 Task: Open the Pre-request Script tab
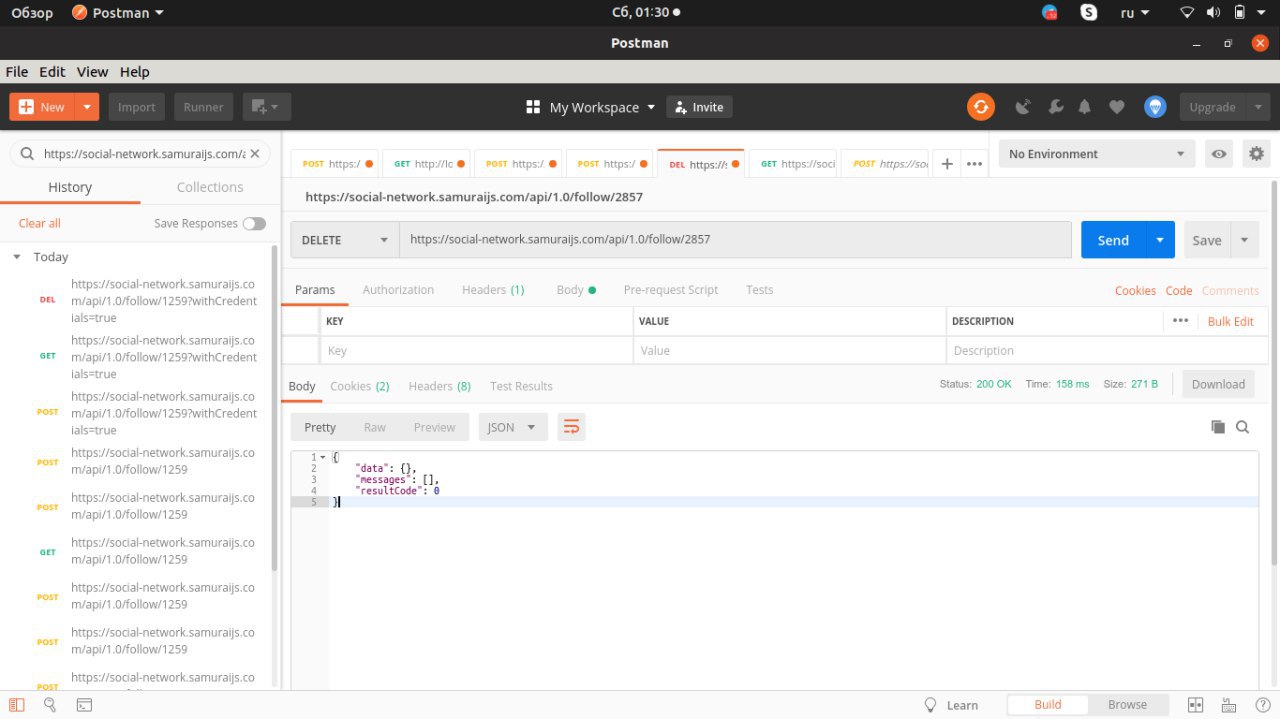click(671, 290)
